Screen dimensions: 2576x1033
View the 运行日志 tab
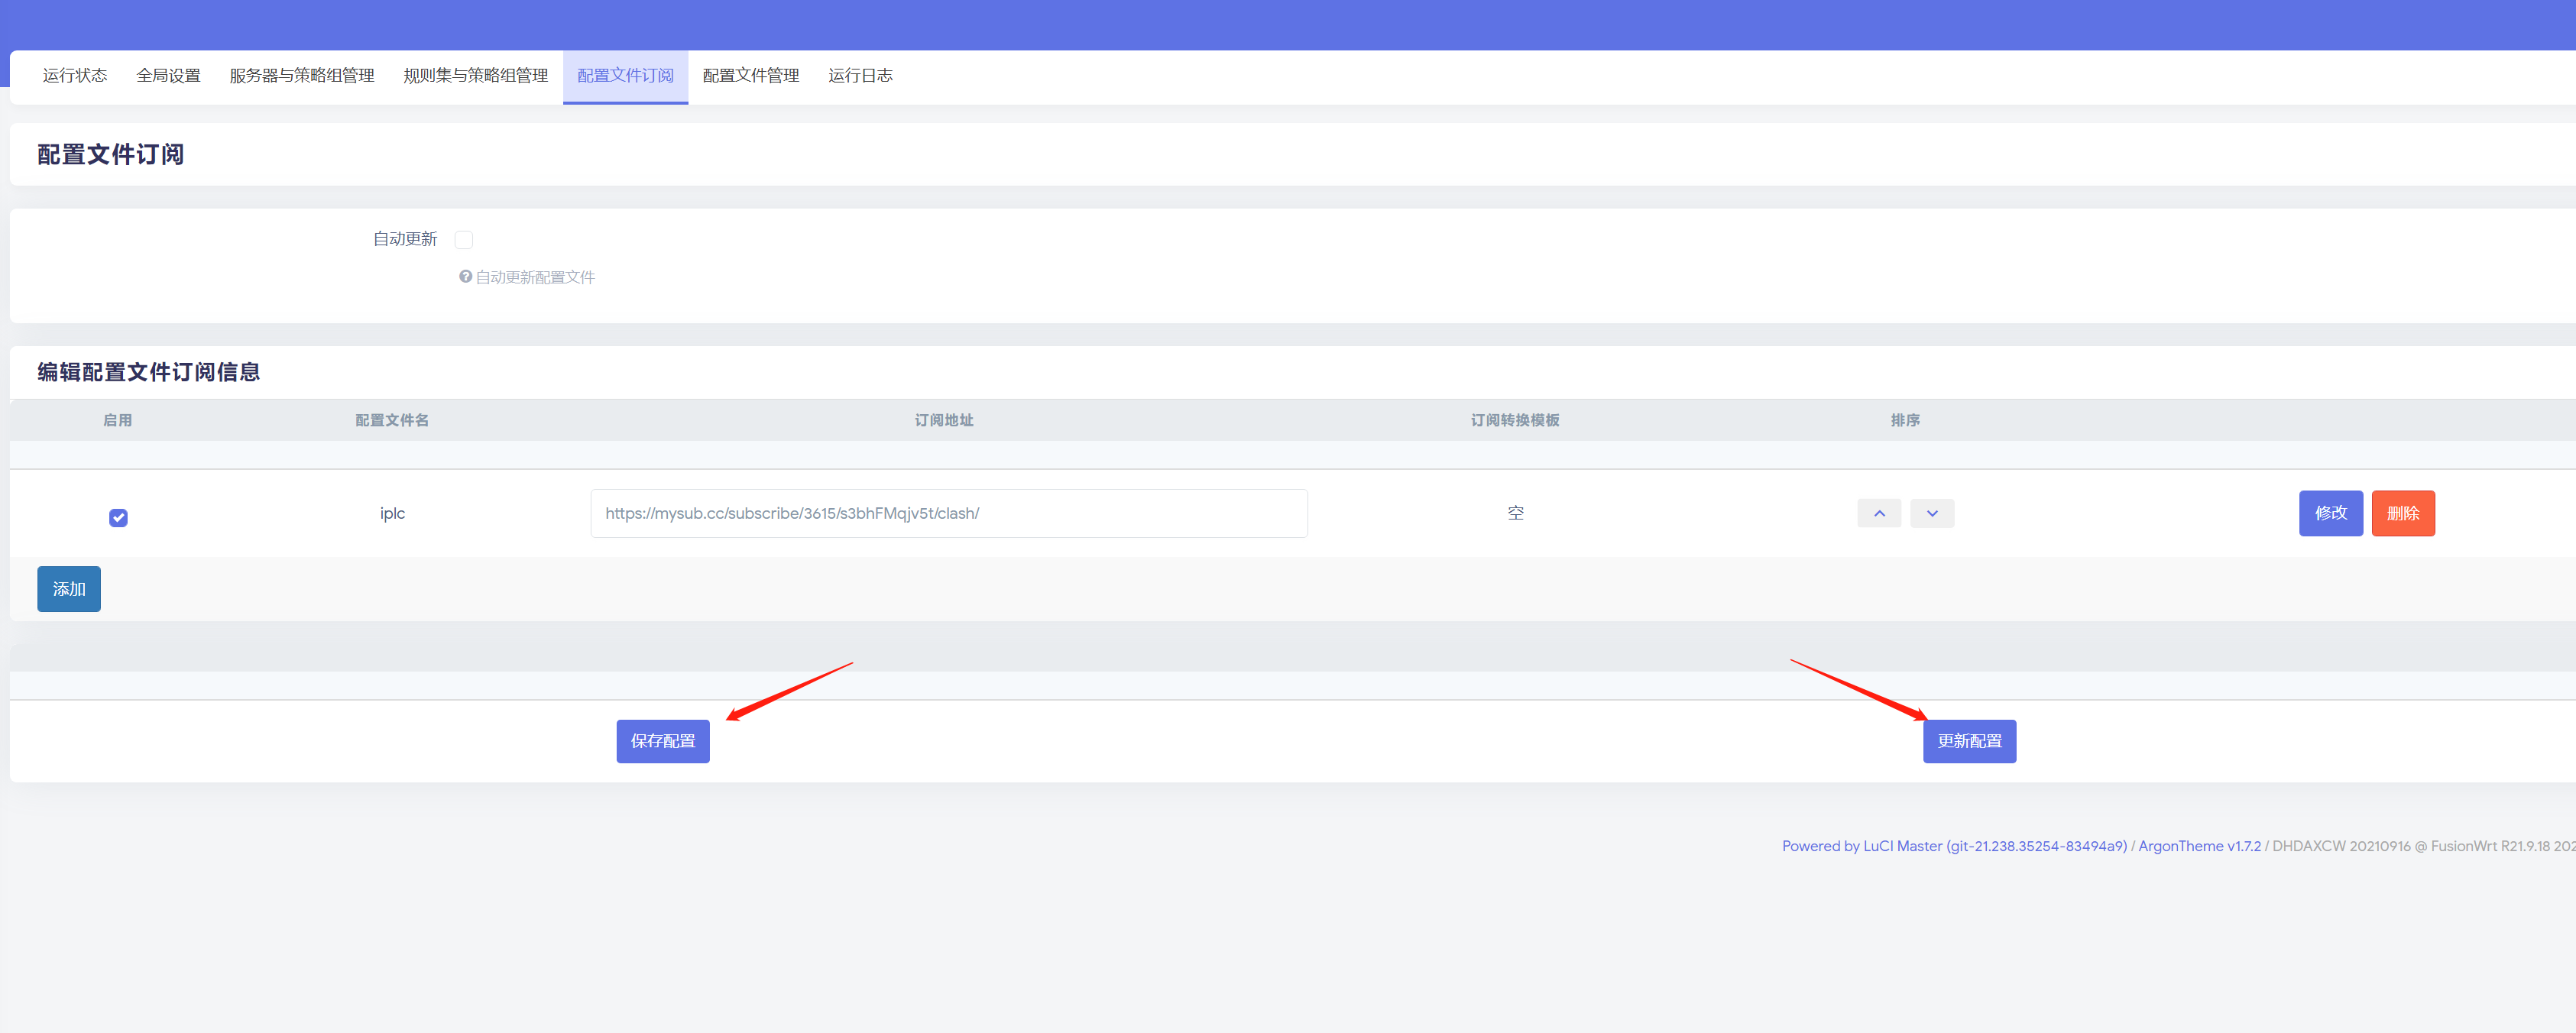[x=860, y=76]
